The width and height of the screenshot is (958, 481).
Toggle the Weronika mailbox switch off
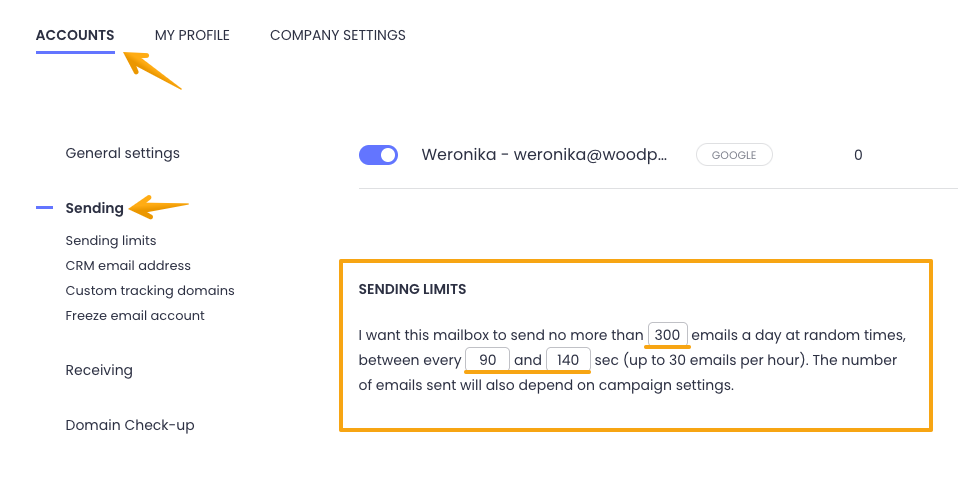pyautogui.click(x=378, y=155)
